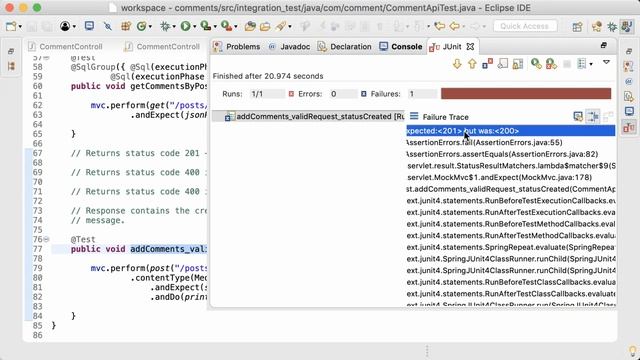Viewport: 640px width, 360px height.
Task: Go to Last Edit Location
Action: 439,27
